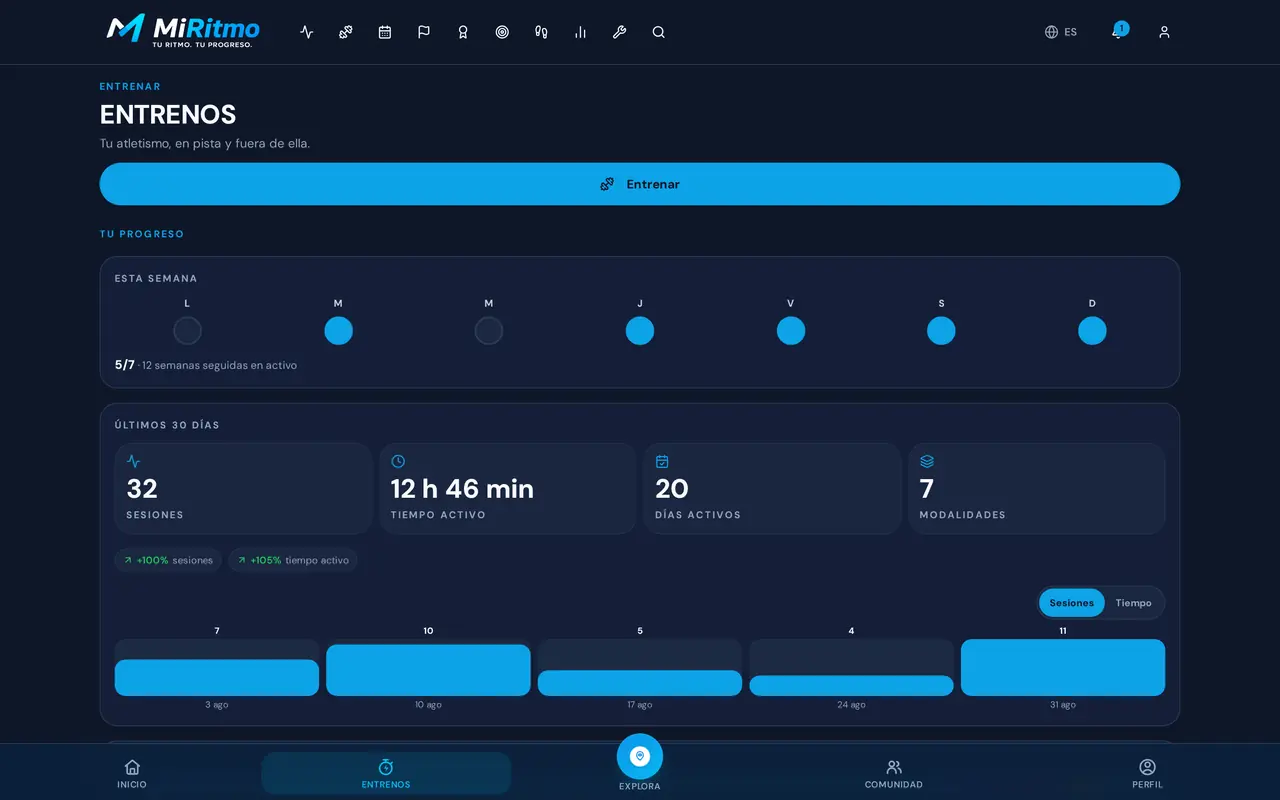Click the blue Entrenar button
Viewport: 1280px width, 800px height.
pyautogui.click(x=640, y=184)
